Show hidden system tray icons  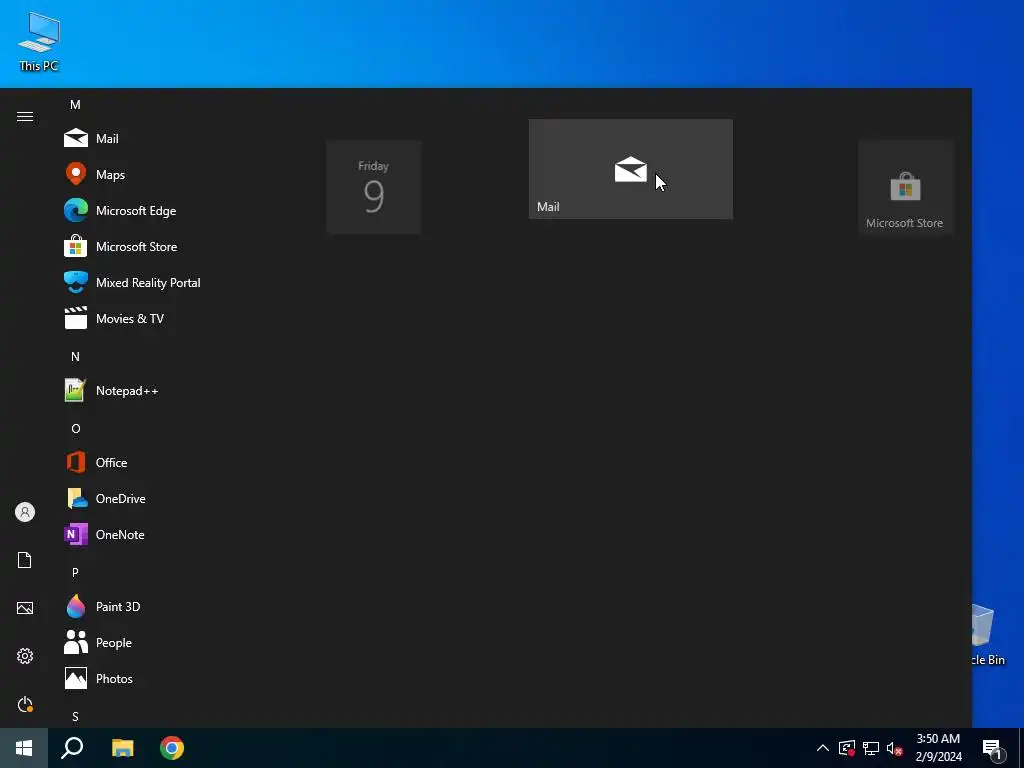823,748
